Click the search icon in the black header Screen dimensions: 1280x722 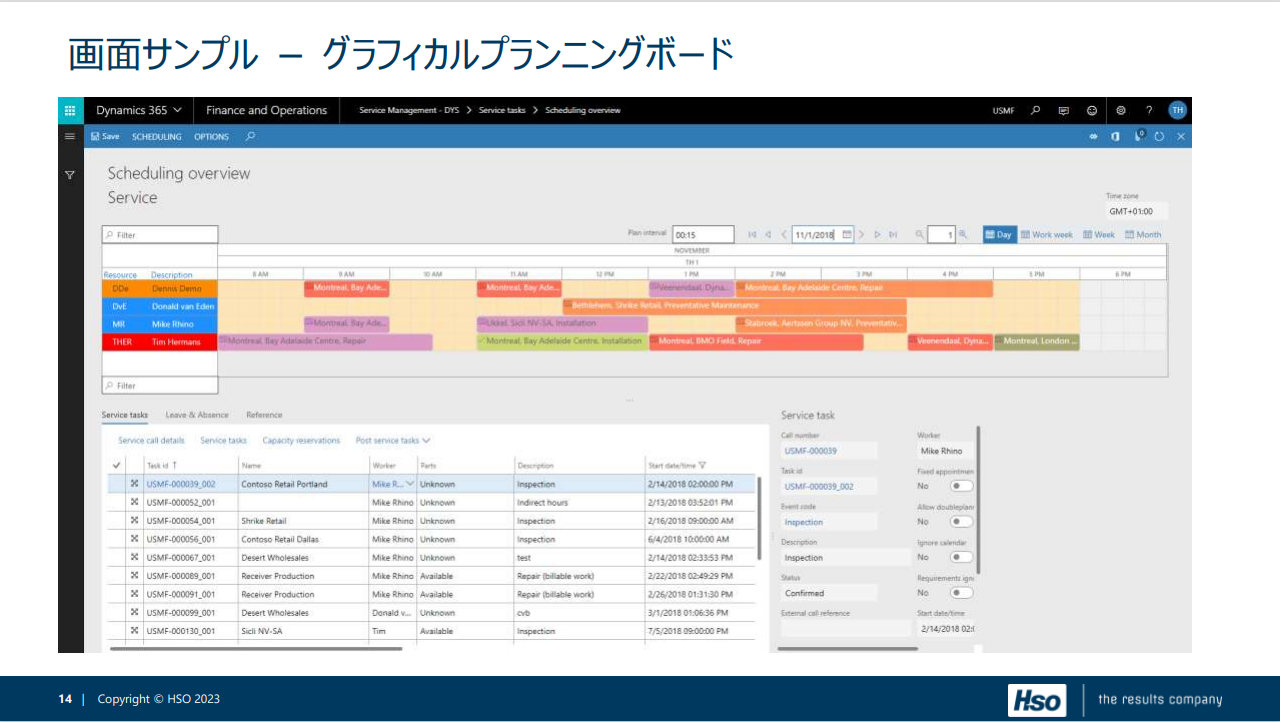pyautogui.click(x=1035, y=110)
